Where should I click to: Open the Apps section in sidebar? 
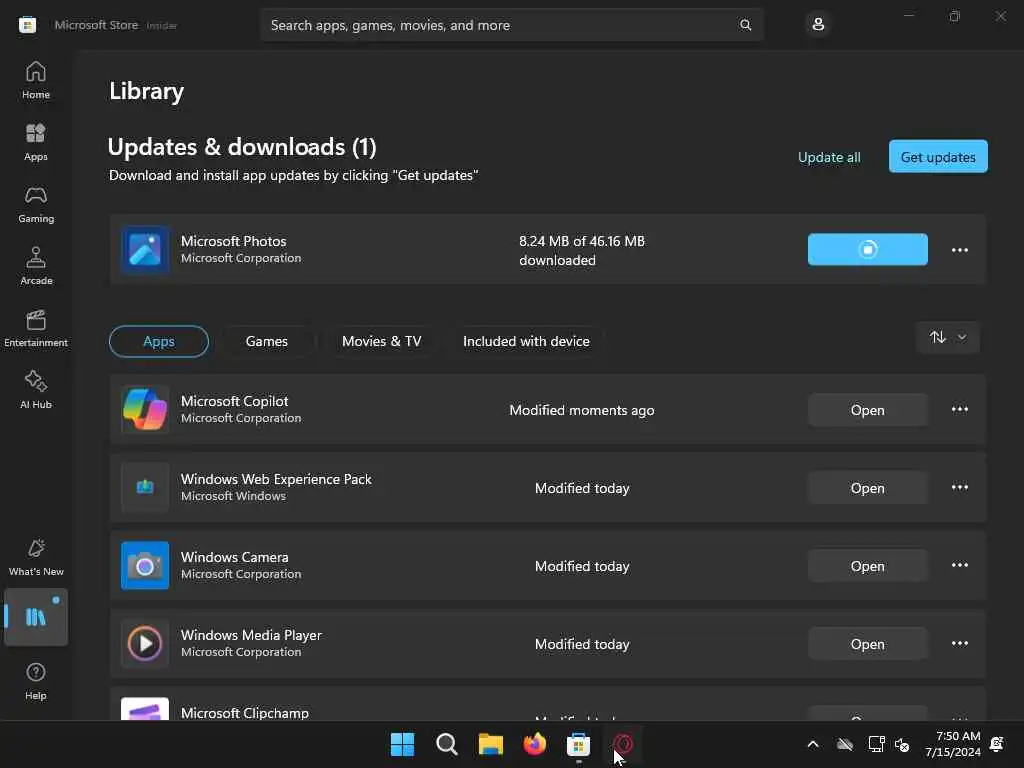pyautogui.click(x=36, y=142)
